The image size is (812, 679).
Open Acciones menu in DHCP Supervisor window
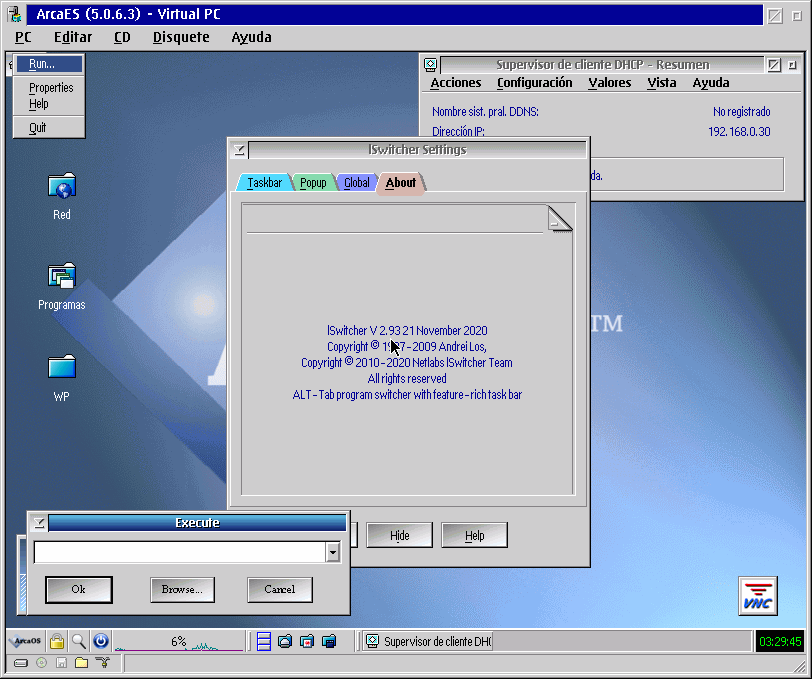pos(456,83)
